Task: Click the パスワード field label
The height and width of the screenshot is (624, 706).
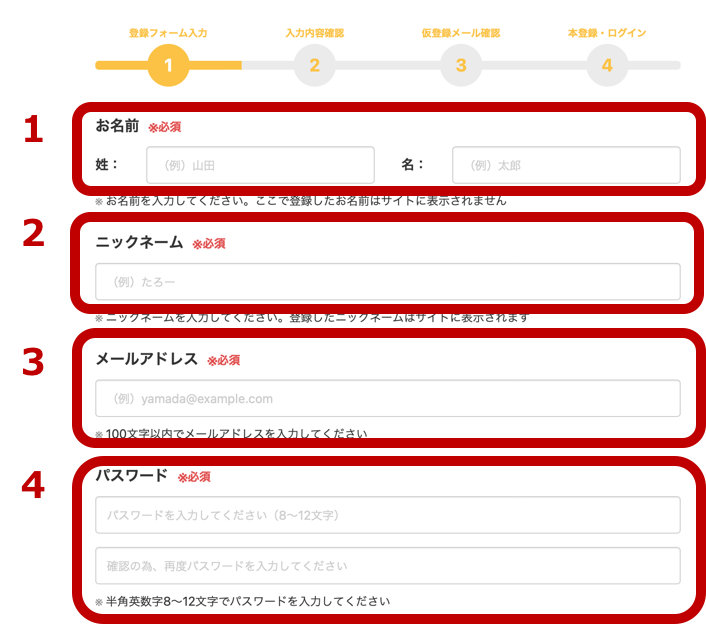Action: point(131,476)
